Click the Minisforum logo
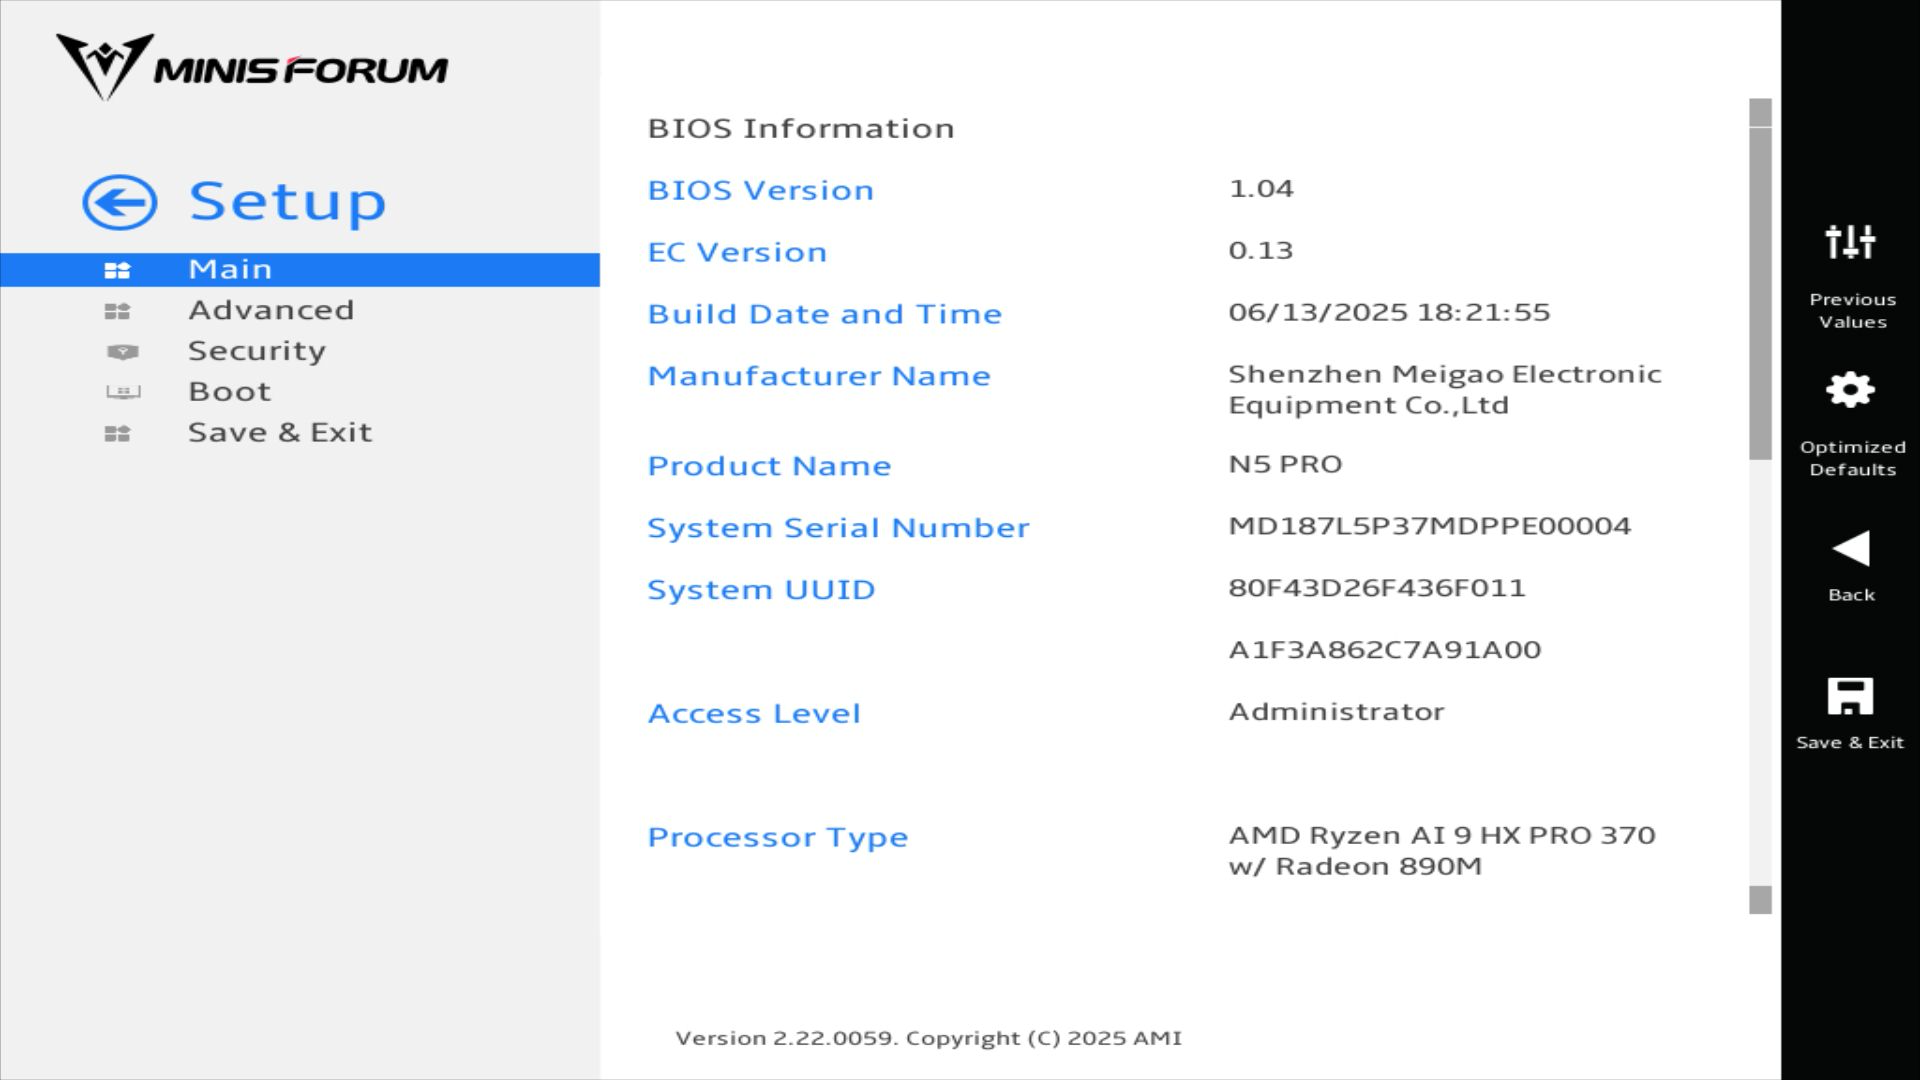 252,68
